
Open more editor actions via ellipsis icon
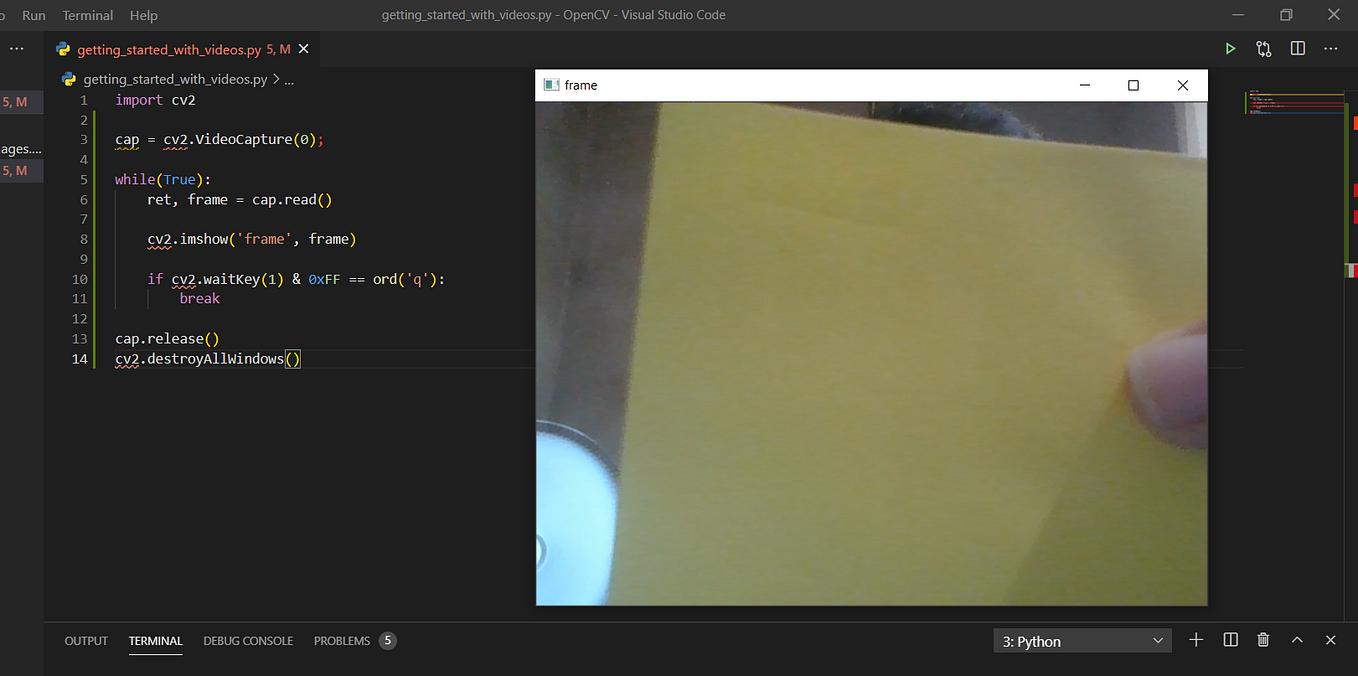(1330, 47)
